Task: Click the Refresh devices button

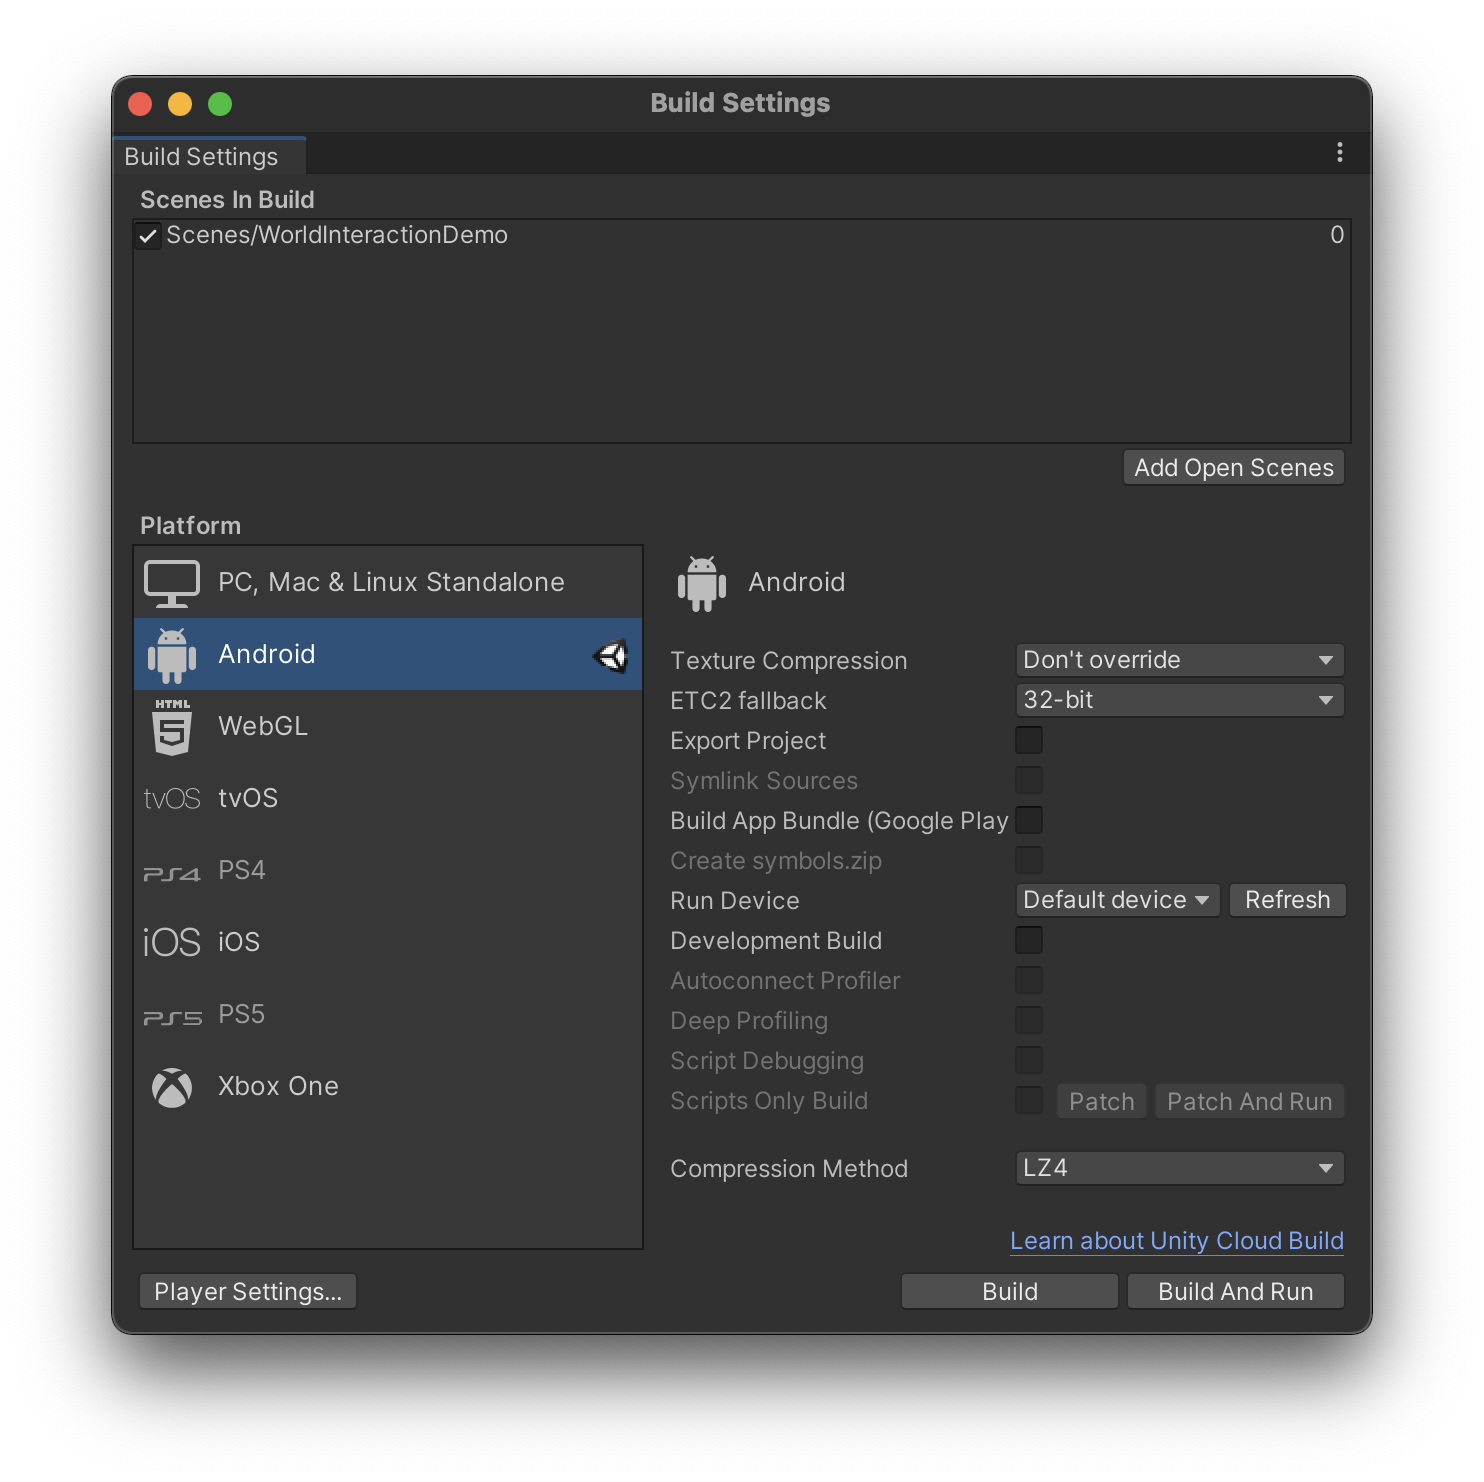Action: click(x=1288, y=900)
